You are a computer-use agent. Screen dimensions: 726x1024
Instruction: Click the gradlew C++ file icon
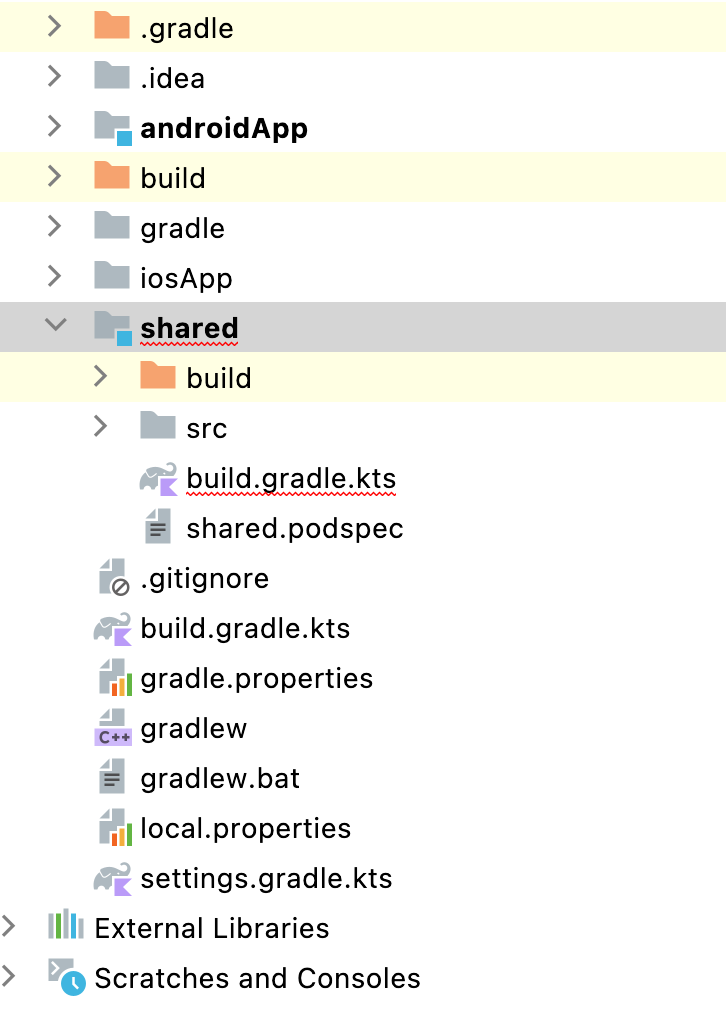(x=113, y=728)
